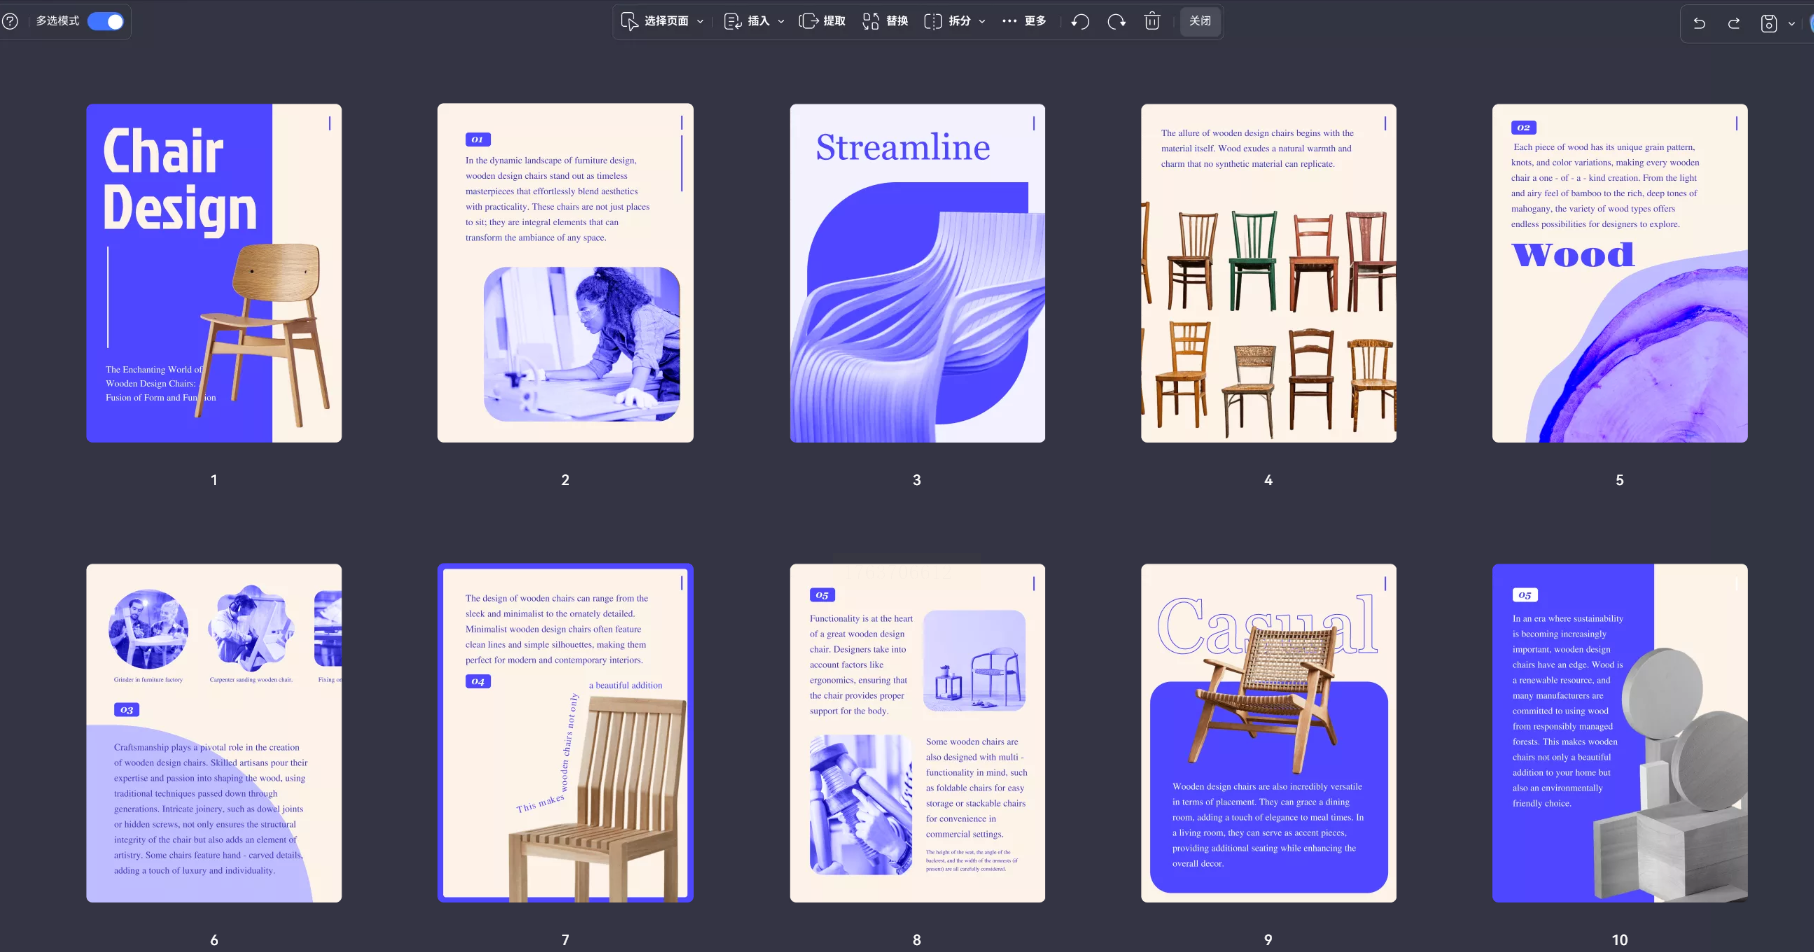Image resolution: width=1814 pixels, height=952 pixels.
Task: Click the undo arrow icon
Action: 1699,23
